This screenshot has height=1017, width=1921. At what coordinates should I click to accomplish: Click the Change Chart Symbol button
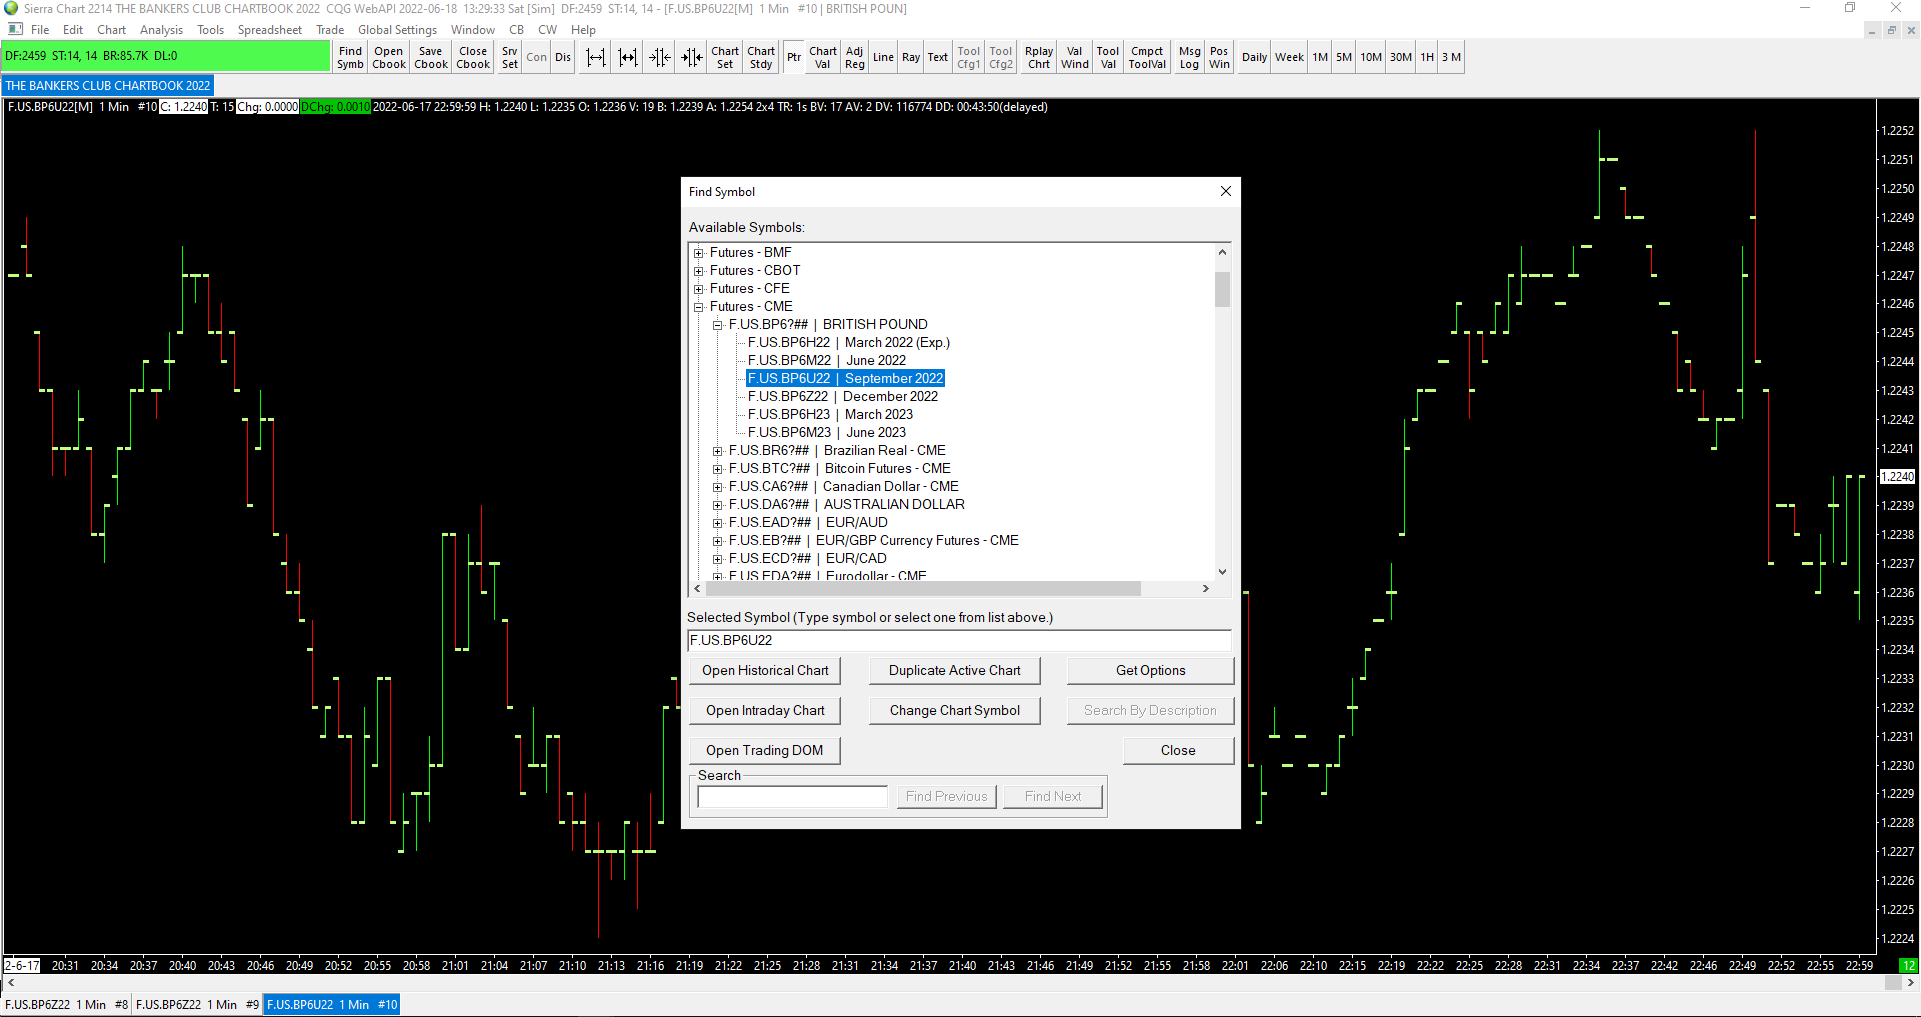954,711
